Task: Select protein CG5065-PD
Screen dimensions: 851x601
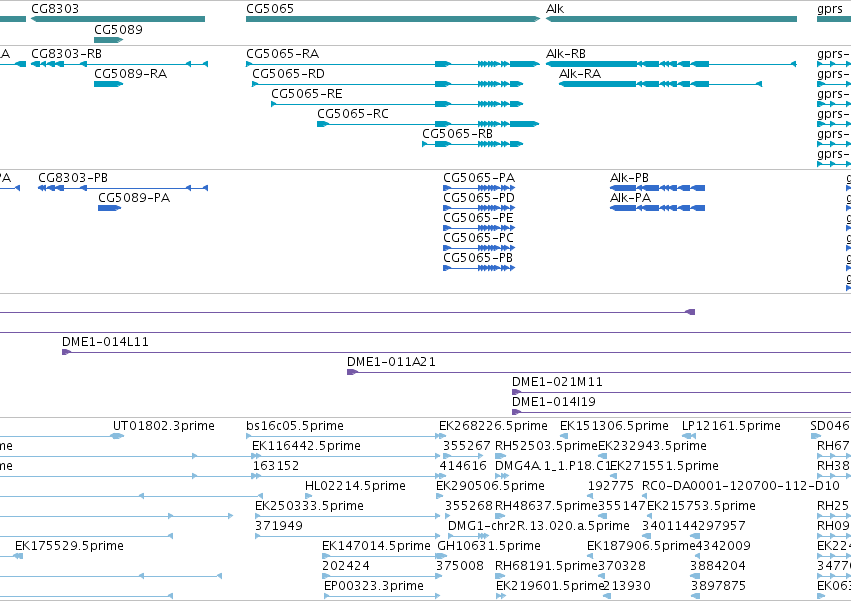Action: coord(479,208)
